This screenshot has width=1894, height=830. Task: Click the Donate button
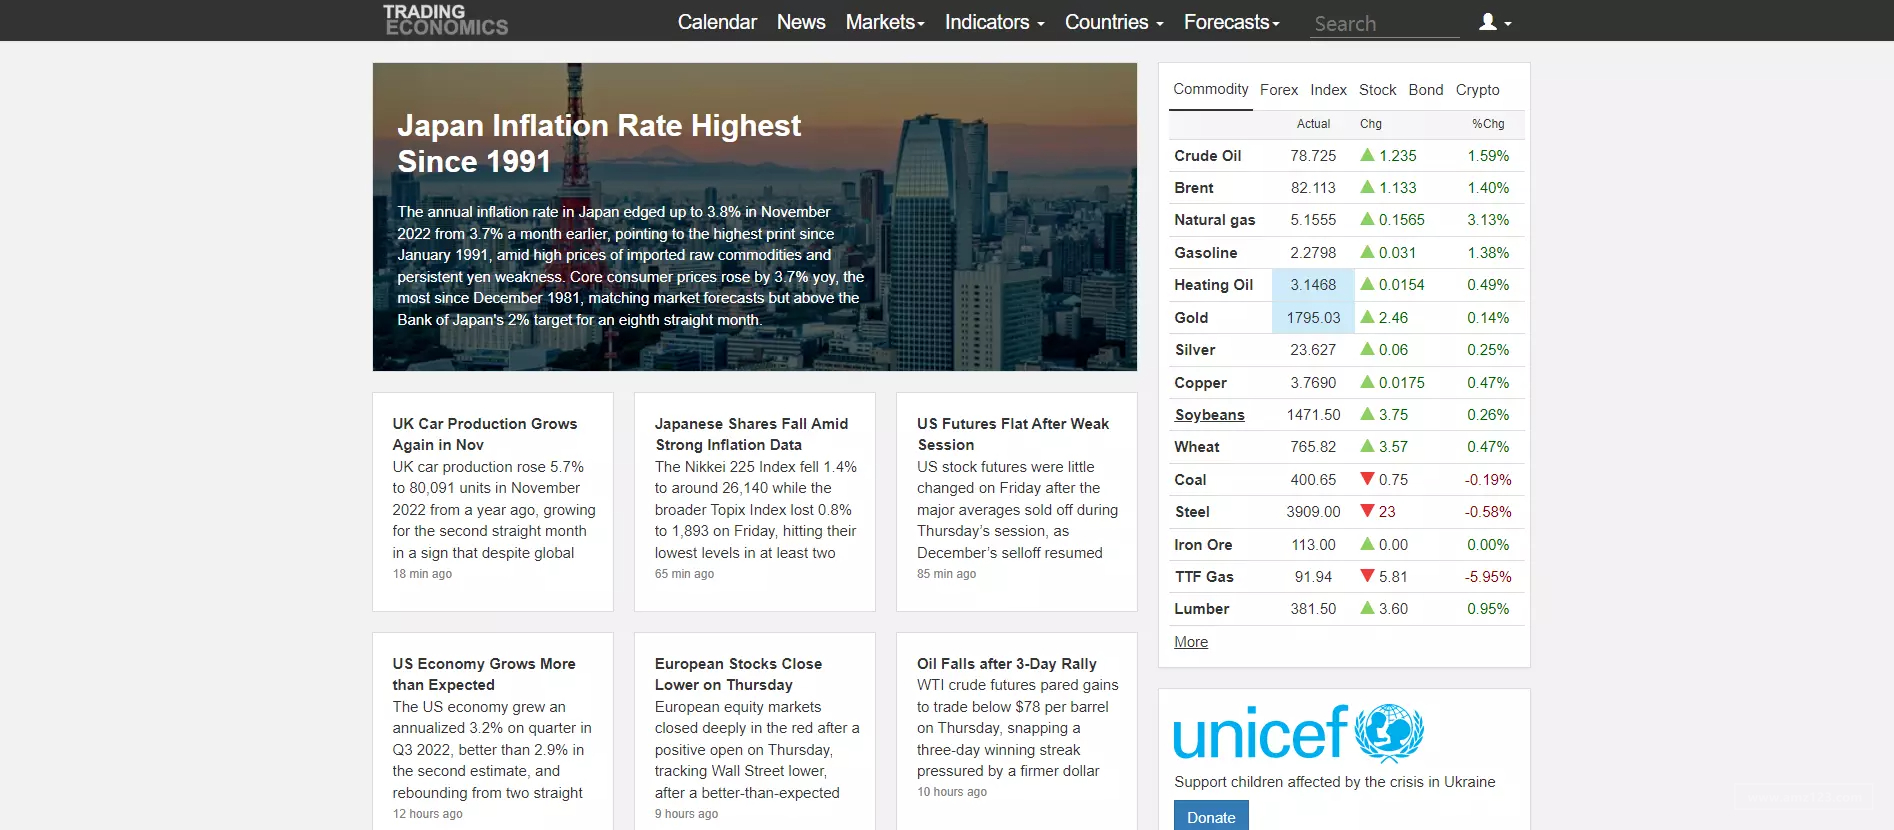(1211, 816)
